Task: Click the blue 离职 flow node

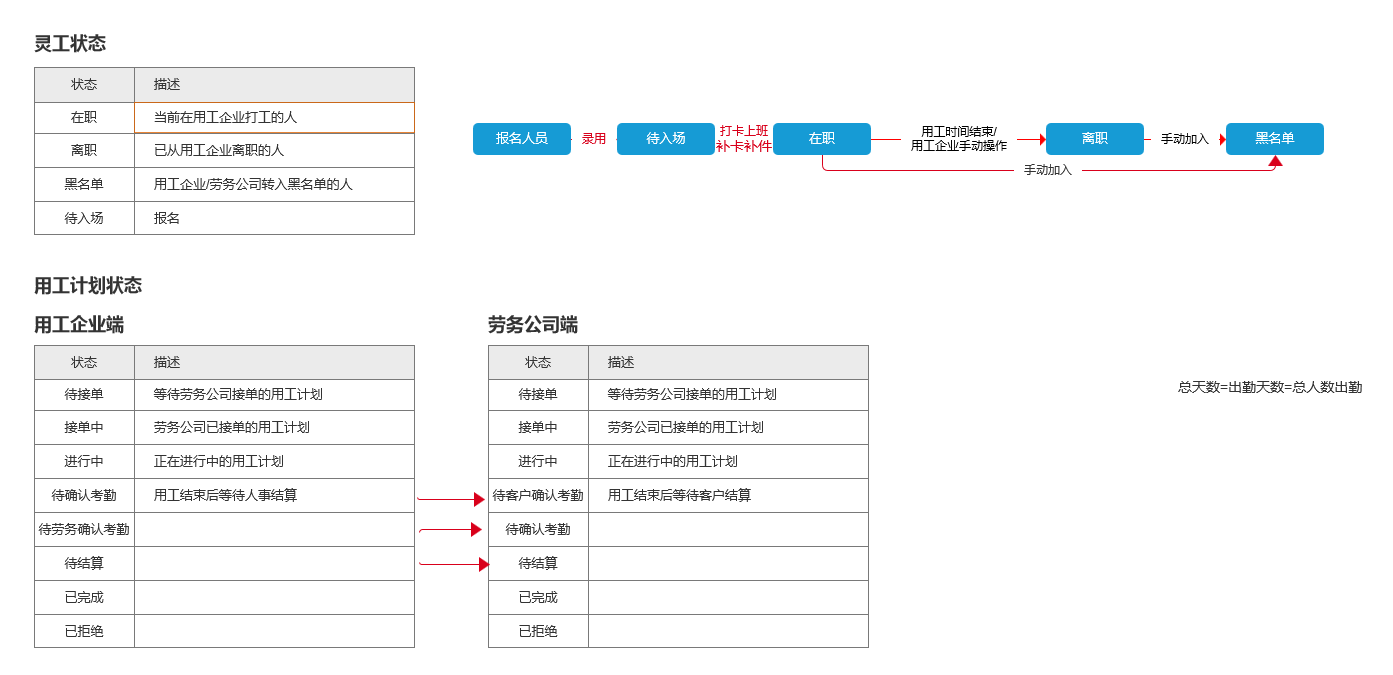Action: coord(1095,139)
